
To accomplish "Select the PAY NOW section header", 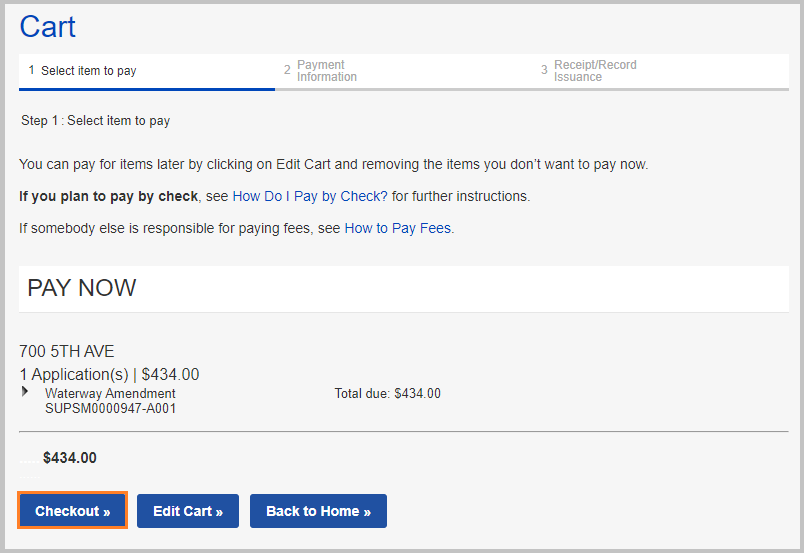I will pyautogui.click(x=82, y=289).
